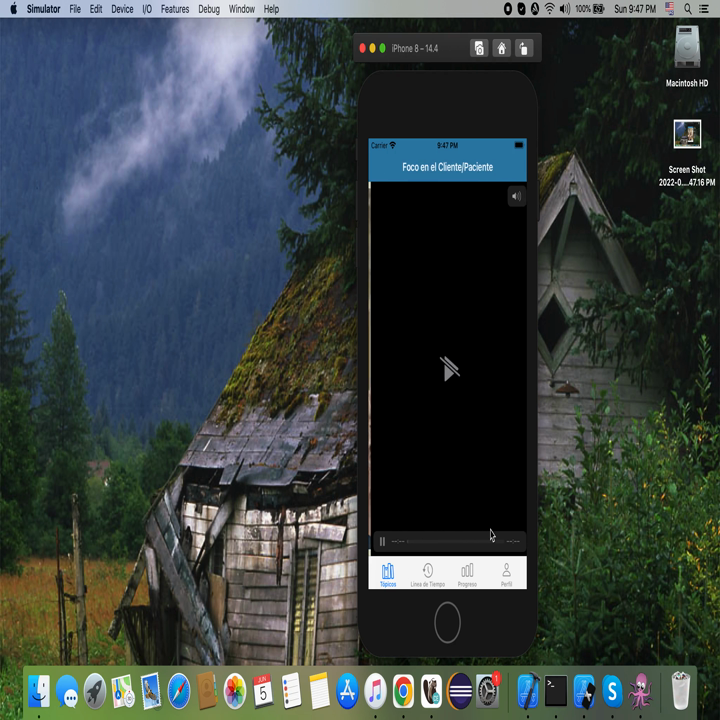Open Xcode from the Dock
This screenshot has height=720, width=720.
click(528, 690)
